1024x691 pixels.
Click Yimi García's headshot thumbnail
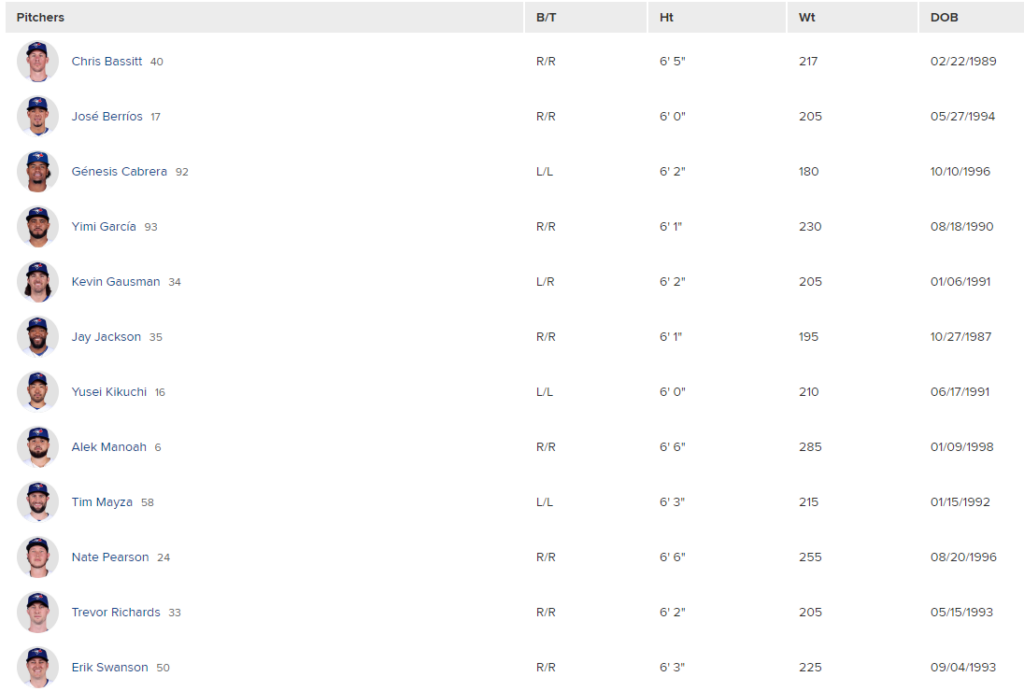pyautogui.click(x=38, y=227)
